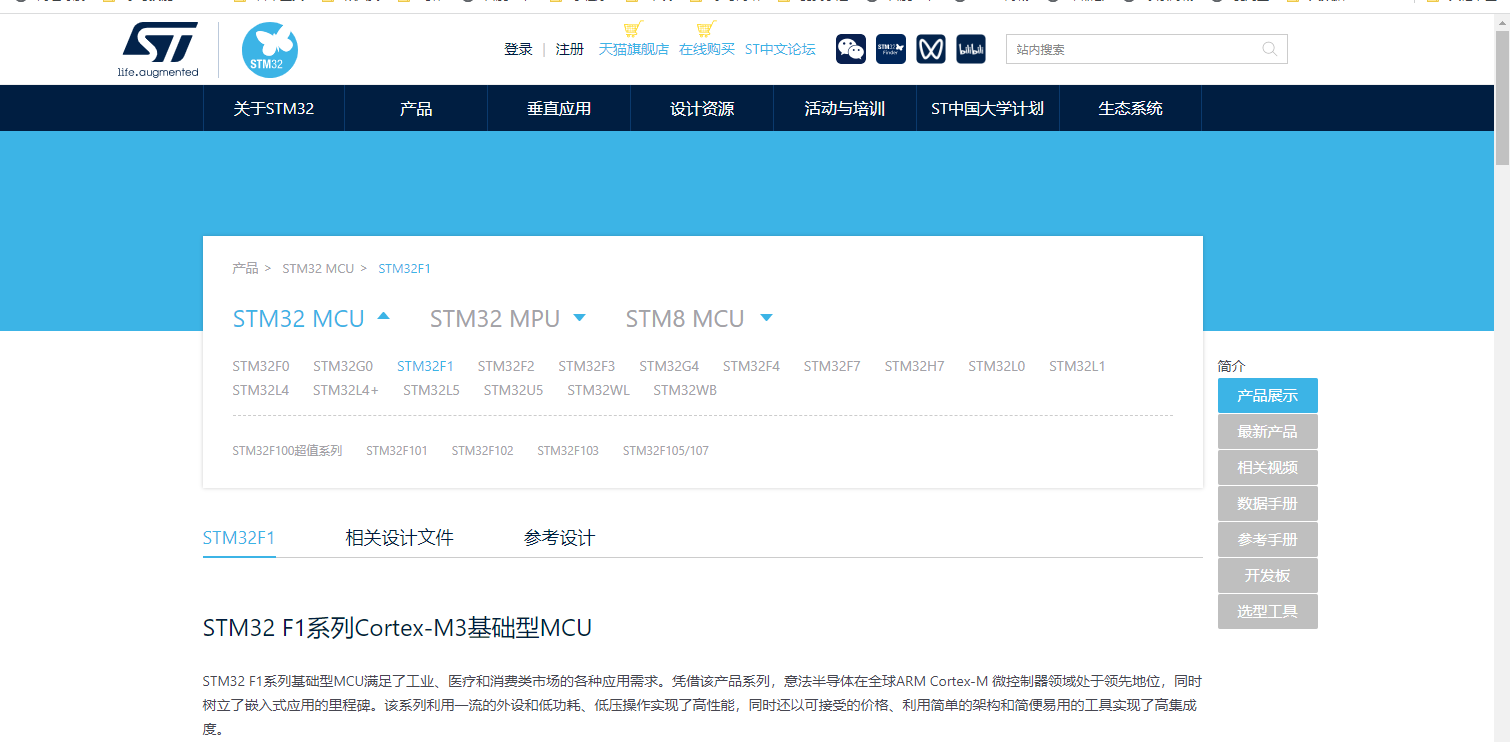Jump to 相关视频 section

[x=1268, y=468]
